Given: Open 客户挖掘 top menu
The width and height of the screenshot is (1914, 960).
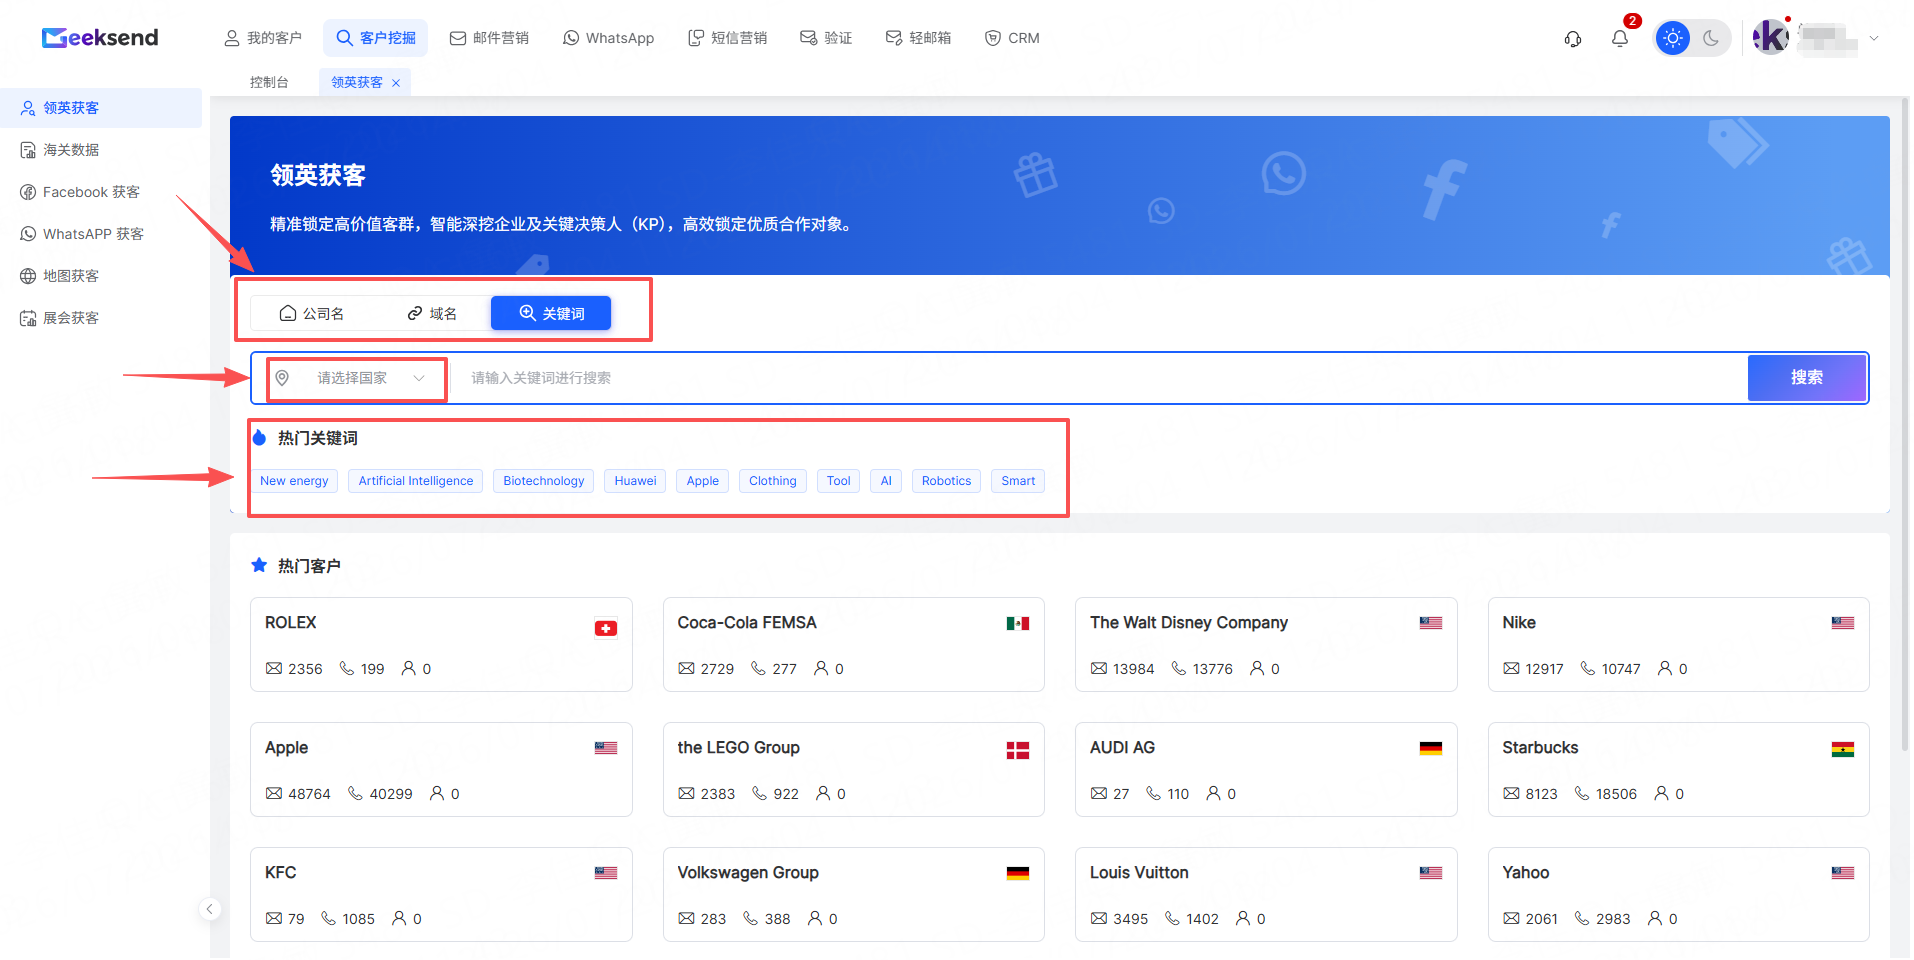Looking at the screenshot, I should coord(376,38).
